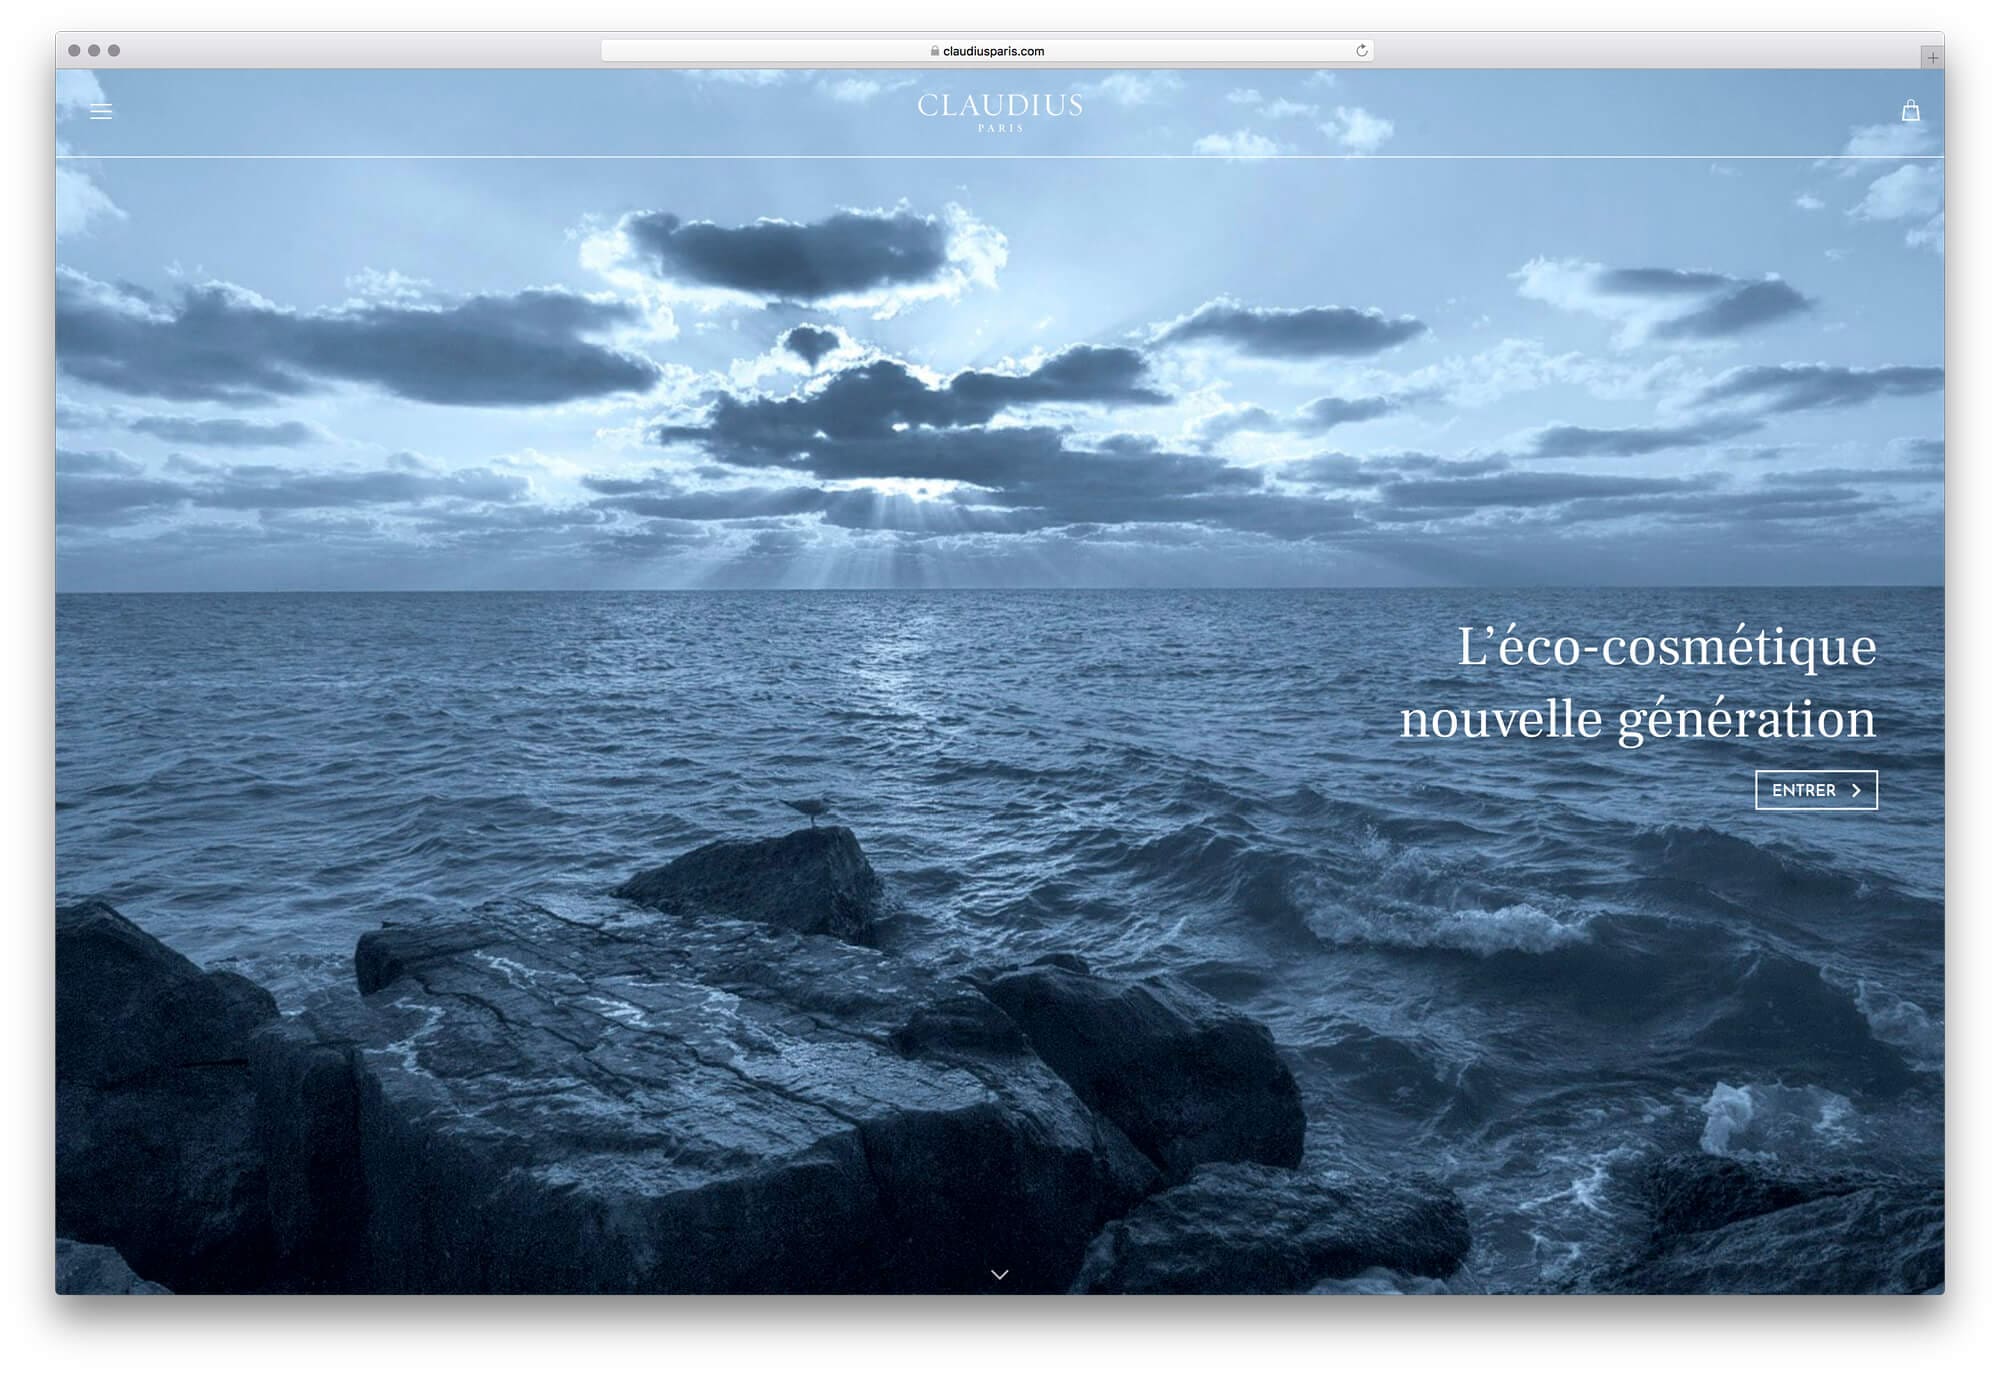Screen dimensions: 2000x1374
Task: Click the "L'éco-cosmétique" headline text
Action: coord(1666,646)
